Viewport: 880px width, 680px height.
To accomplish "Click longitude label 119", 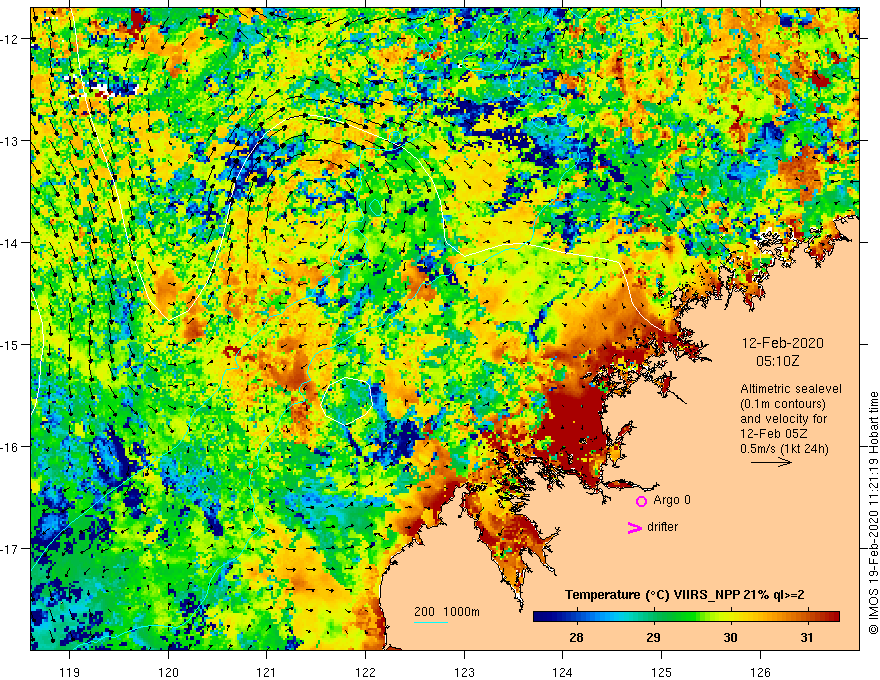I will tap(70, 672).
